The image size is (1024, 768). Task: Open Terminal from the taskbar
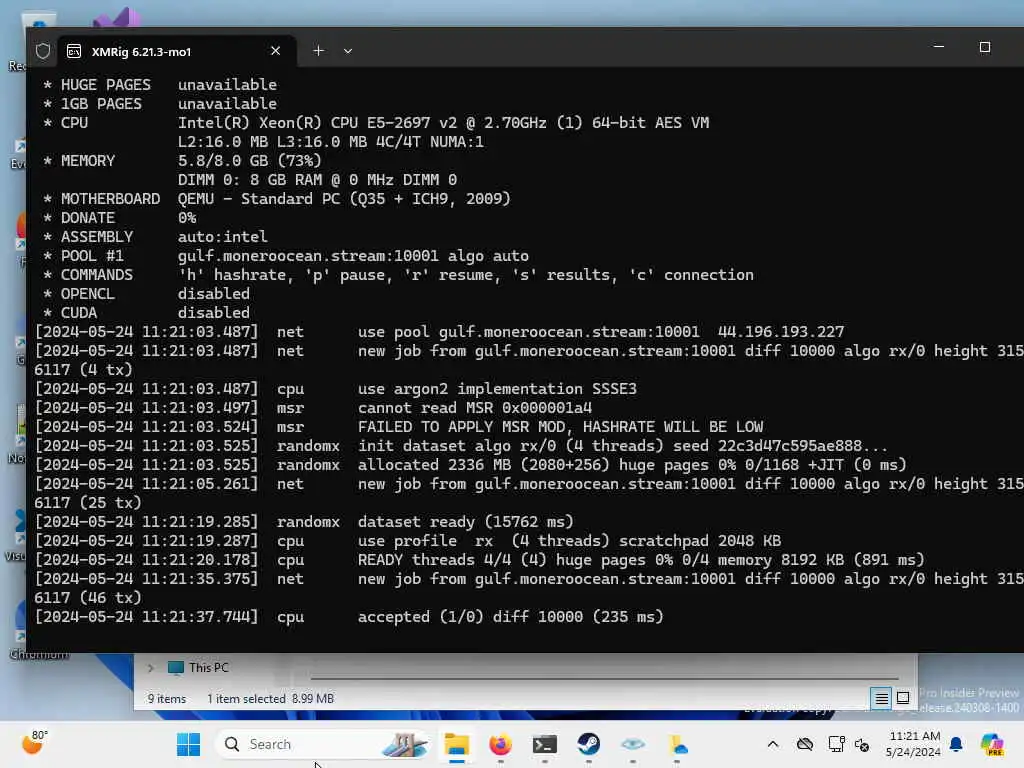(x=545, y=744)
